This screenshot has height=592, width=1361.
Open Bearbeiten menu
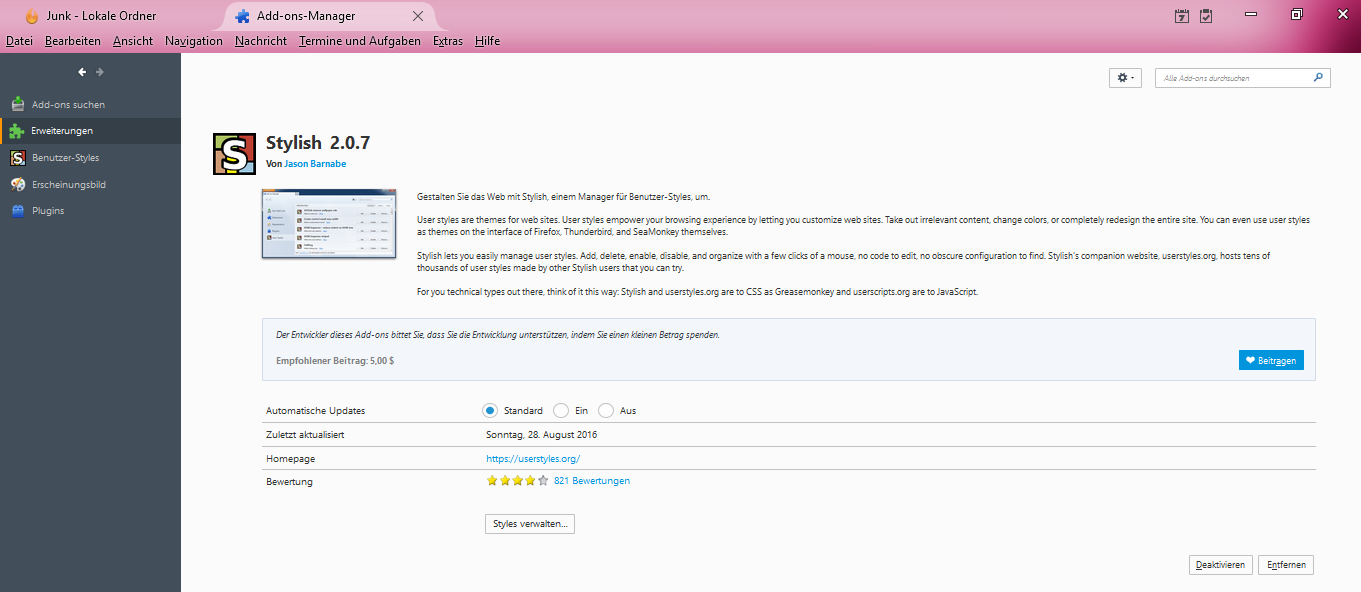click(73, 41)
